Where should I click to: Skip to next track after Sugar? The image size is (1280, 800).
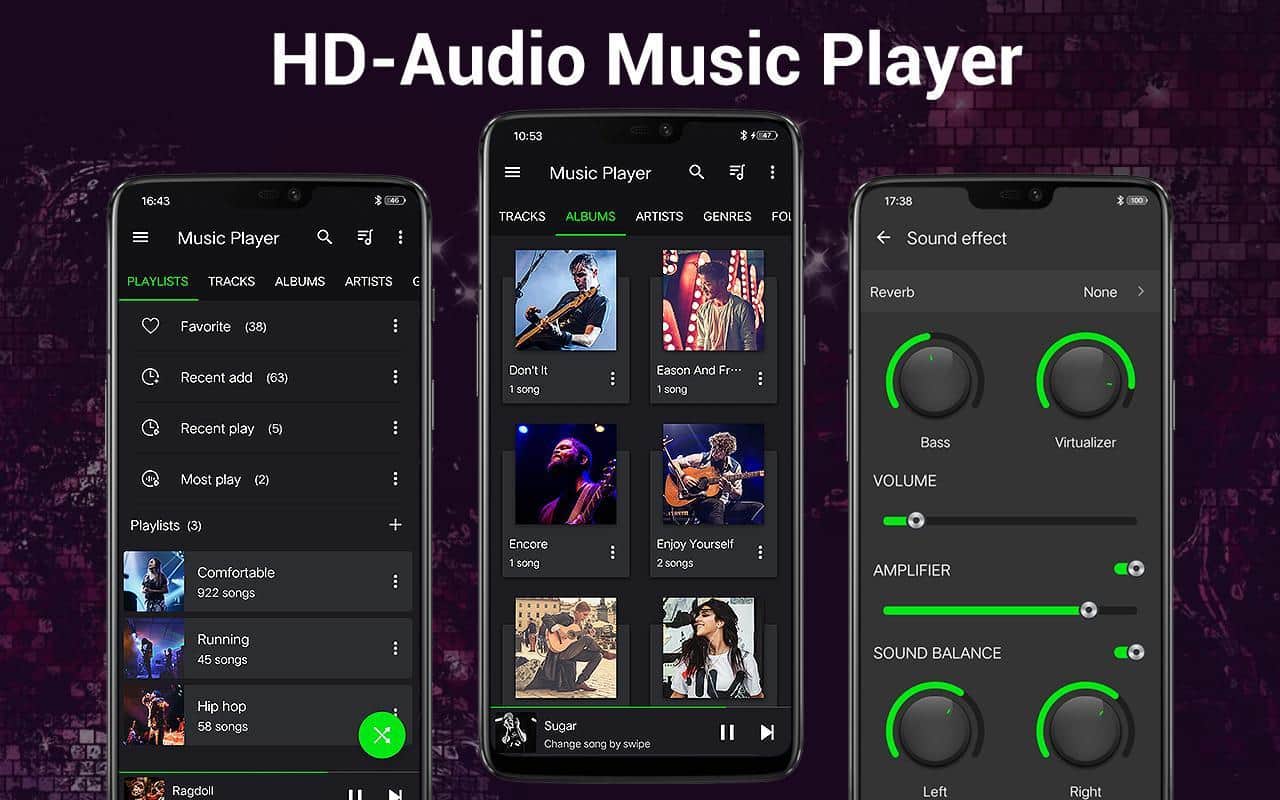click(767, 732)
